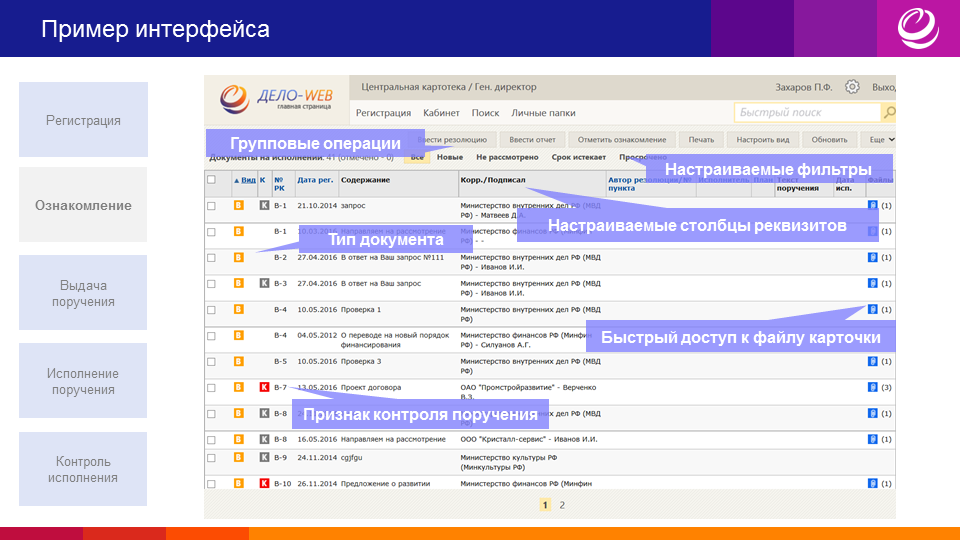Click the magnifier icon beside quick search
Viewport: 960px width, 540px height.
[889, 112]
